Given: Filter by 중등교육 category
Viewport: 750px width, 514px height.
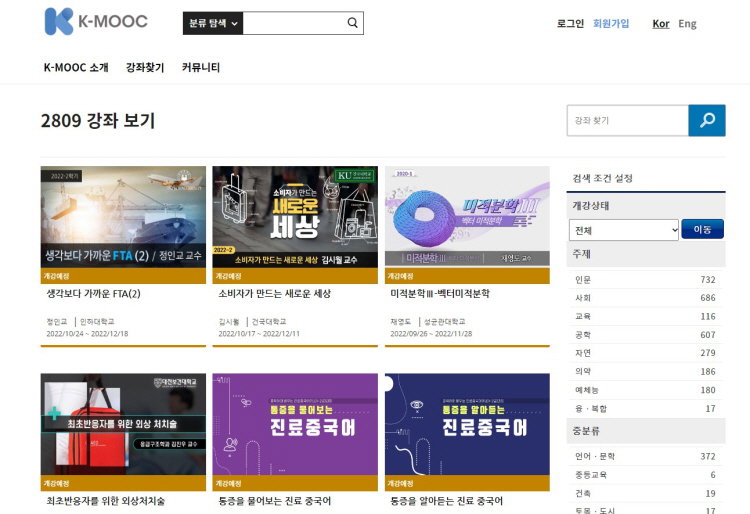Looking at the screenshot, I should pyautogui.click(x=645, y=475).
